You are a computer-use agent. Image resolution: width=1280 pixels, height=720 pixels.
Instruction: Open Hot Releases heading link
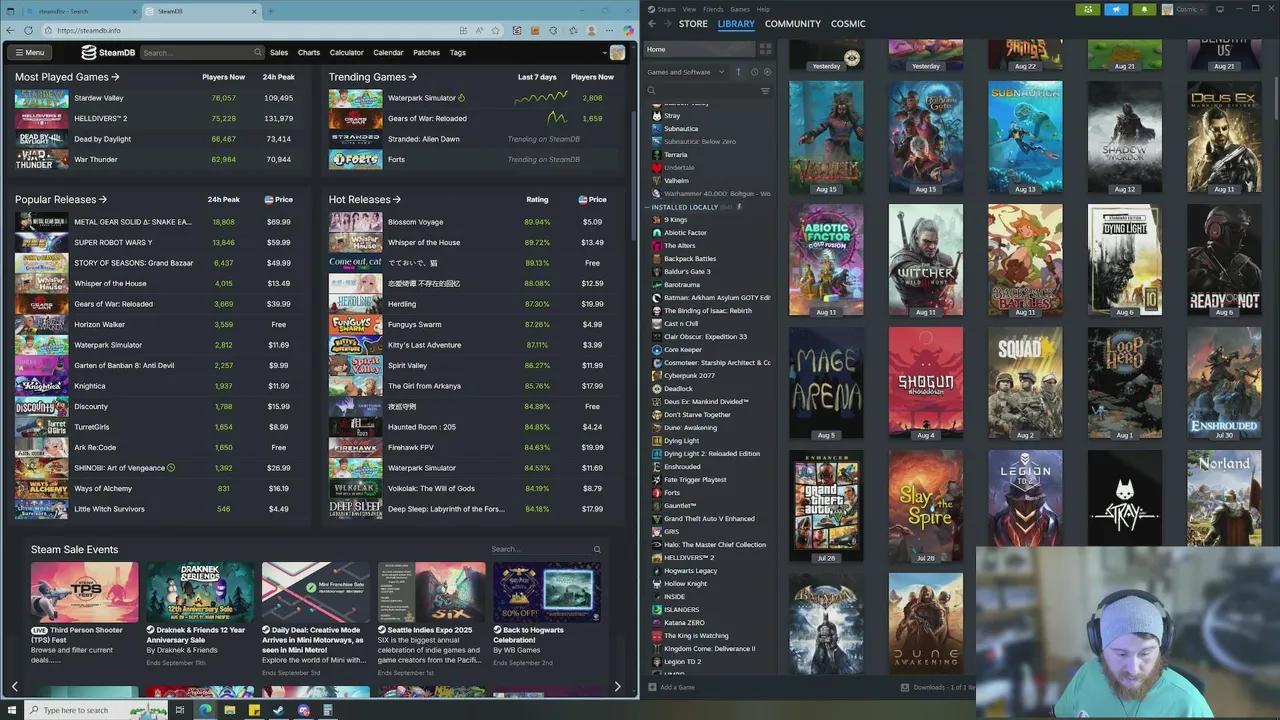[365, 200]
